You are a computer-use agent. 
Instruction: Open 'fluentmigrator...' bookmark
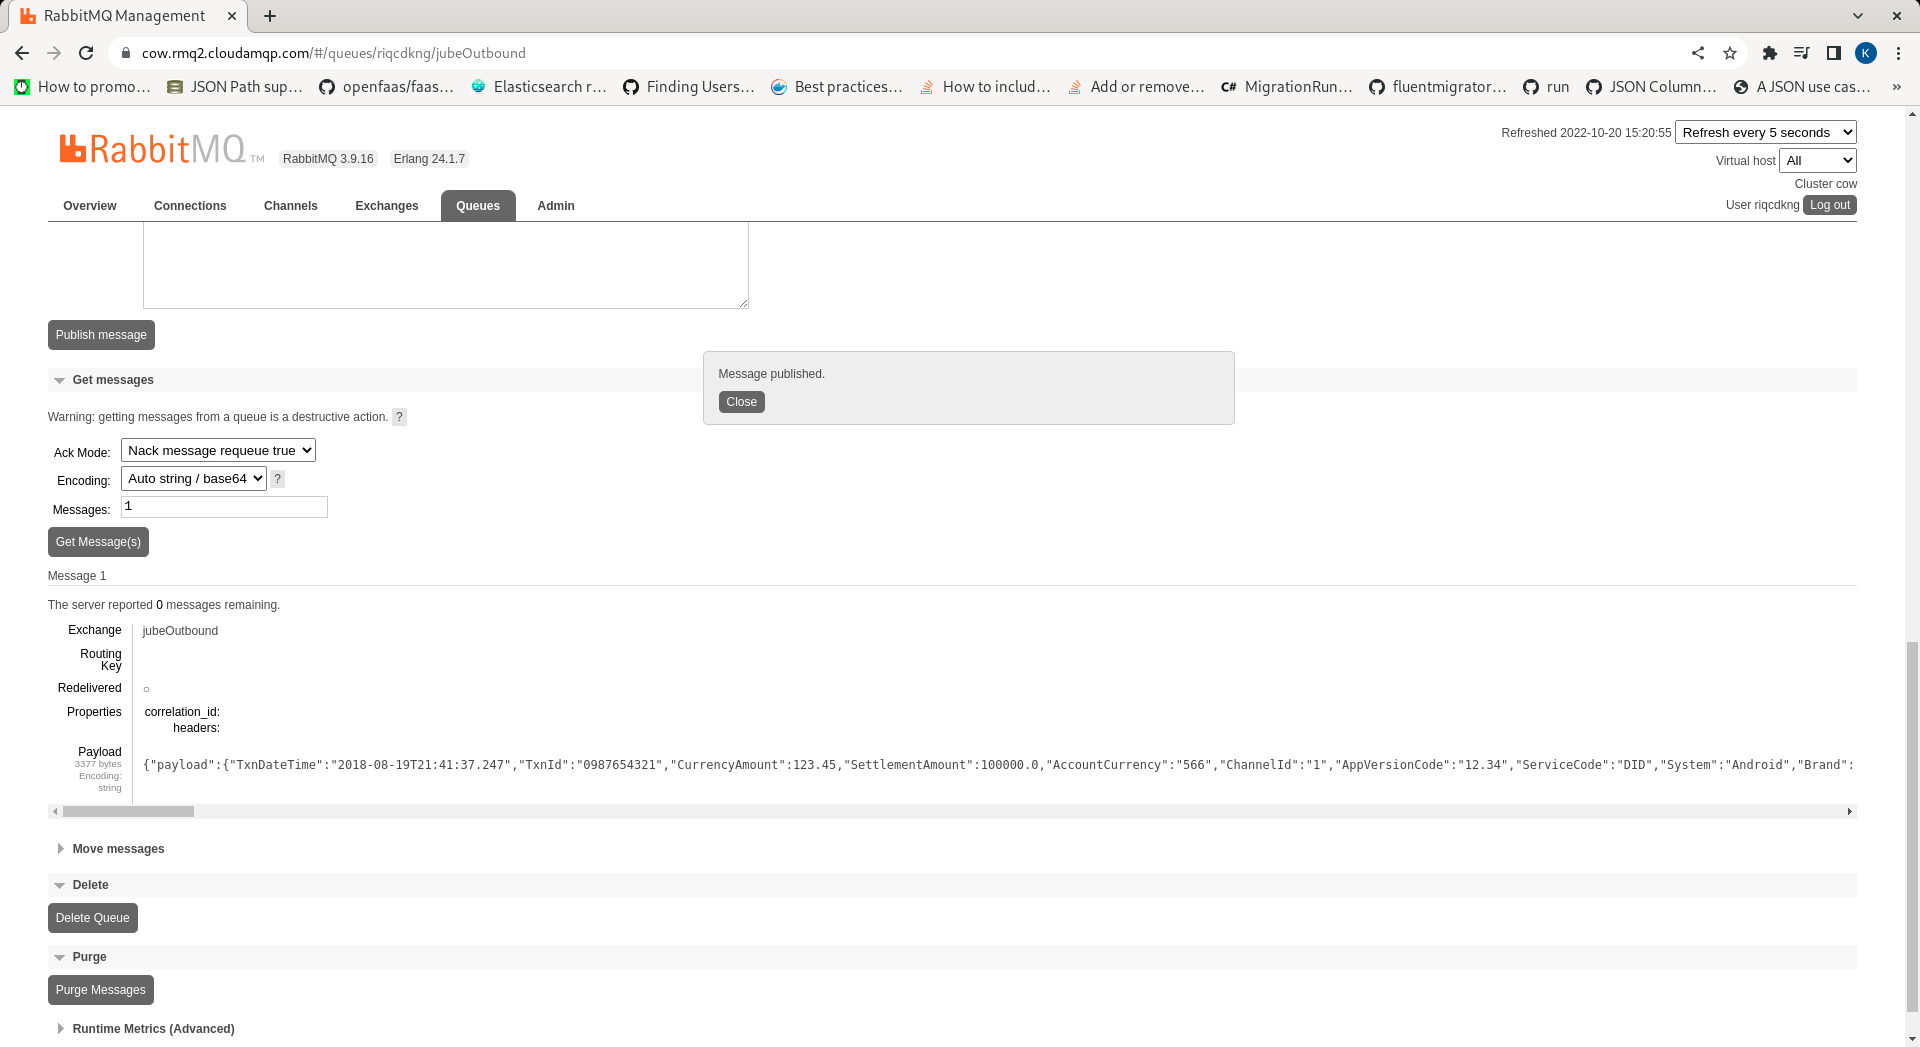(1438, 87)
